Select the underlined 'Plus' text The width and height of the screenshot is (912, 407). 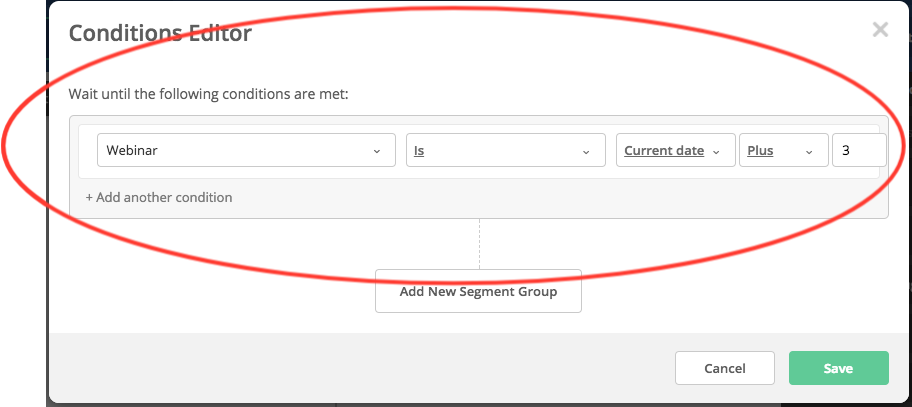[760, 151]
